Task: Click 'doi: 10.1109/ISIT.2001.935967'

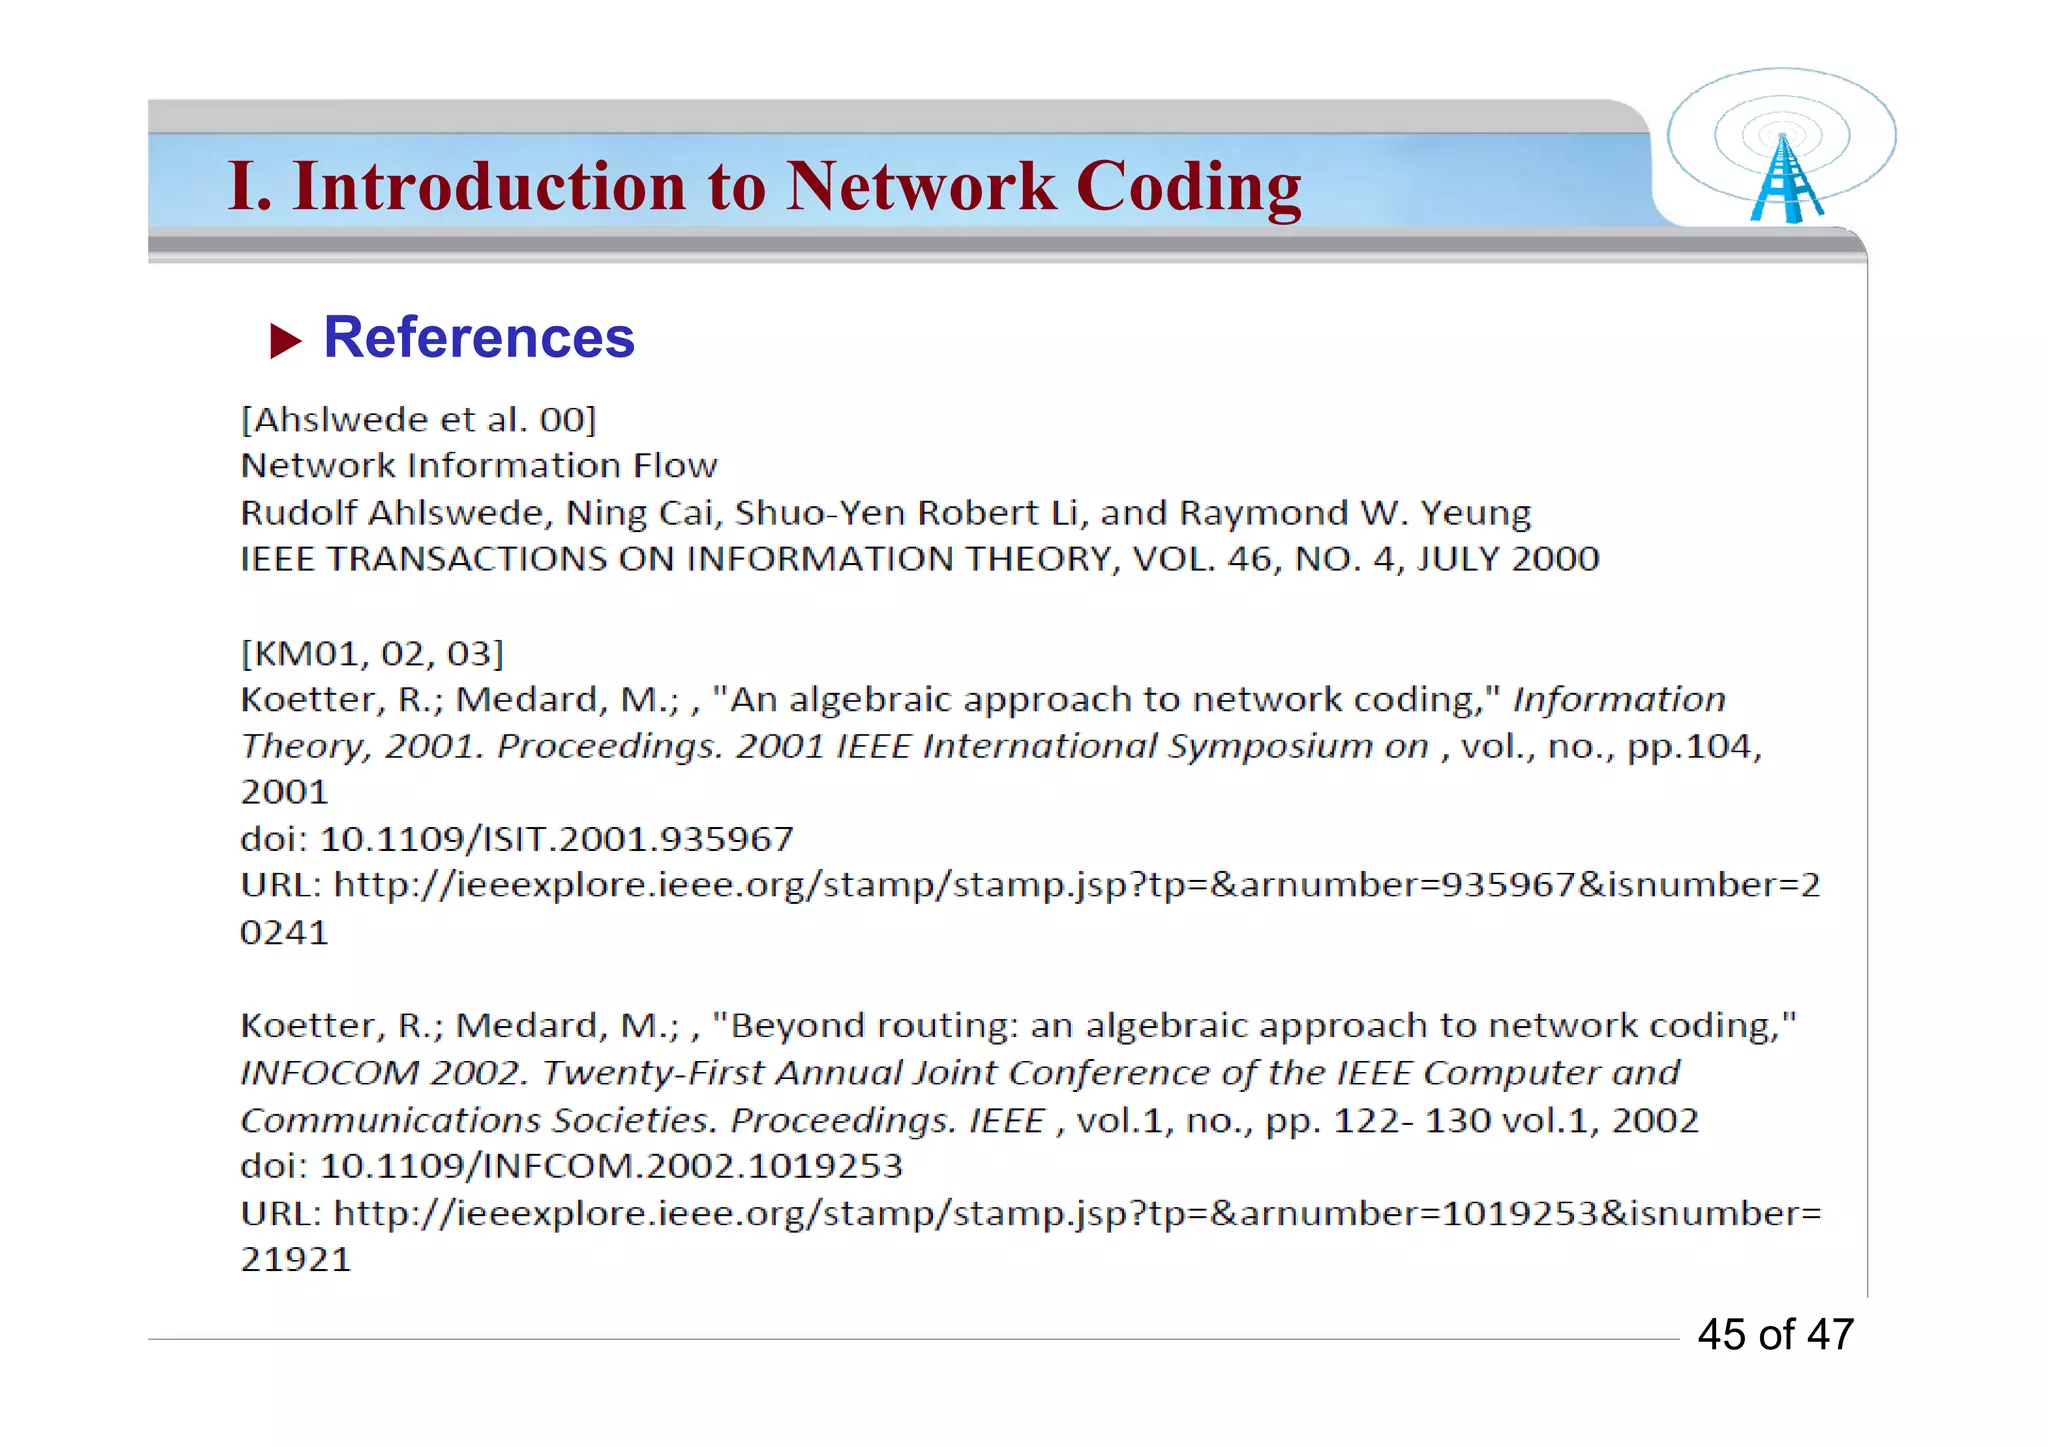Action: [517, 839]
